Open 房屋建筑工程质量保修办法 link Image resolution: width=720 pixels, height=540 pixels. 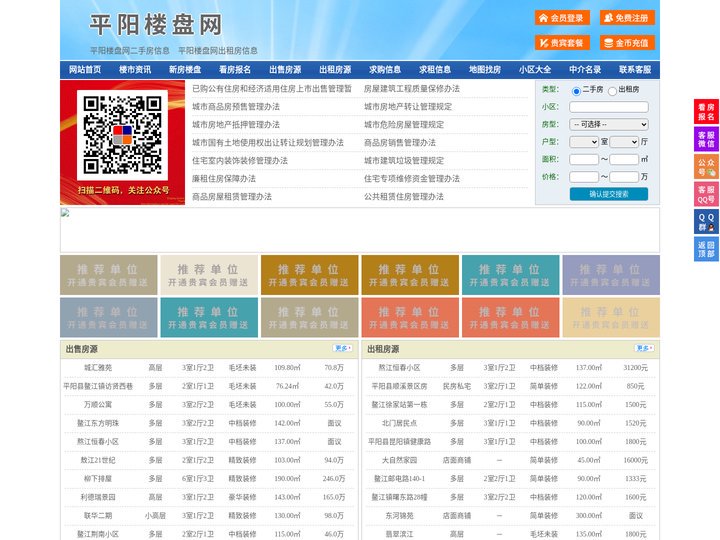click(412, 89)
